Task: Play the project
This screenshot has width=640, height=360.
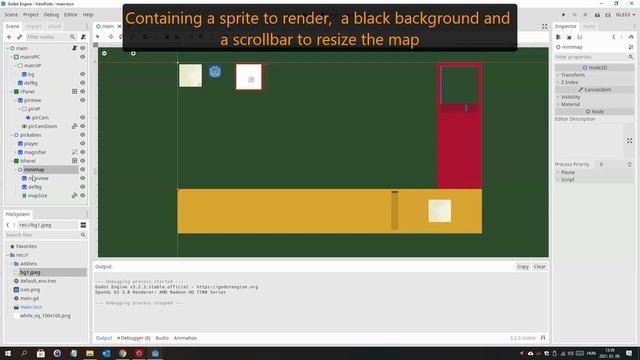Action: [x=564, y=15]
